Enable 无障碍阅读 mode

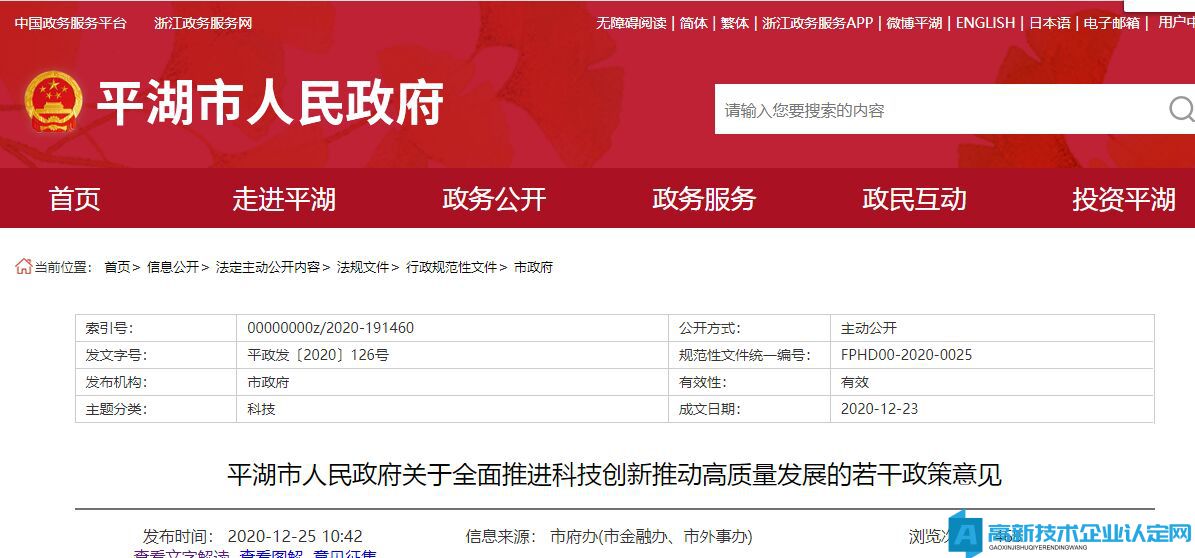[x=631, y=23]
